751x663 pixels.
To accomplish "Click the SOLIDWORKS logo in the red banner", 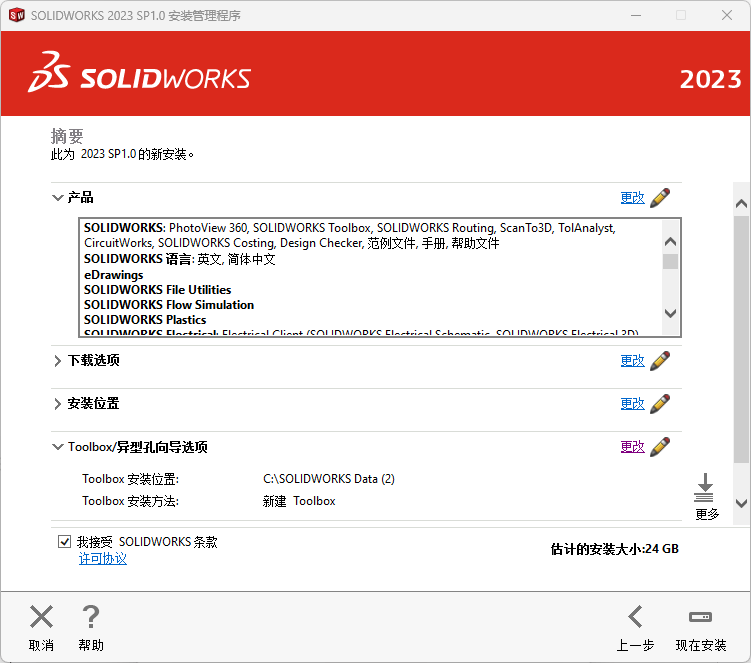I will coord(139,72).
